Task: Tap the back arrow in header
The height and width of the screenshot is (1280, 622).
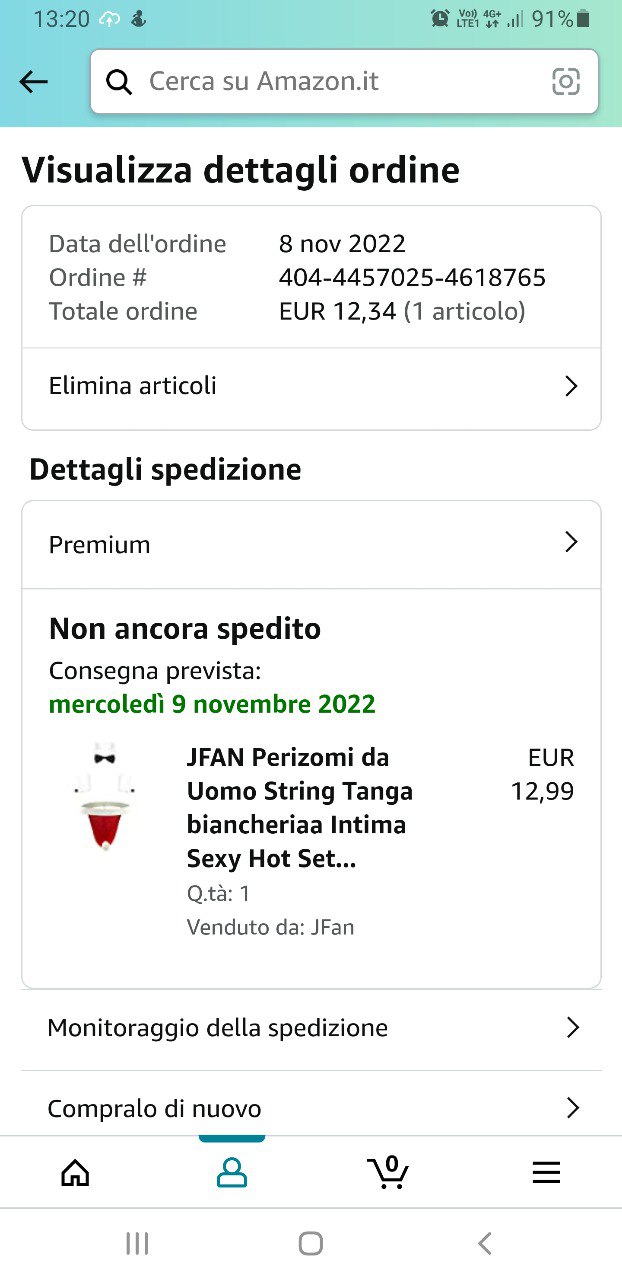Action: coord(34,82)
